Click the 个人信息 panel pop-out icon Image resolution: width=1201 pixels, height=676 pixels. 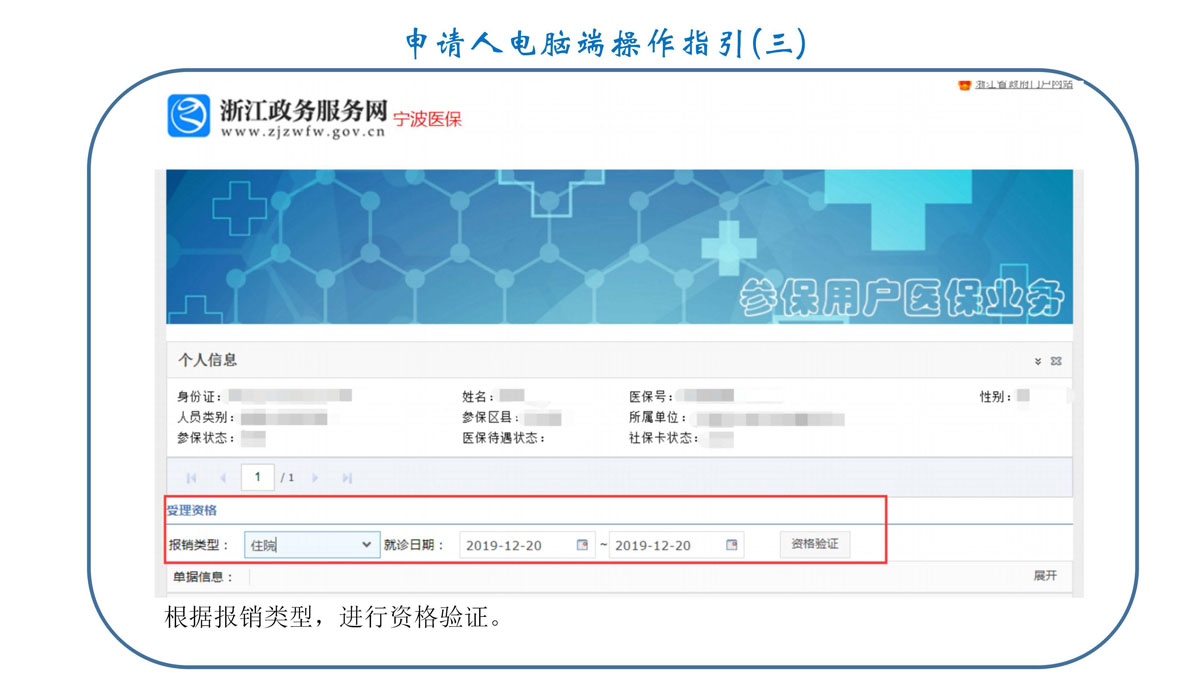(1056, 361)
